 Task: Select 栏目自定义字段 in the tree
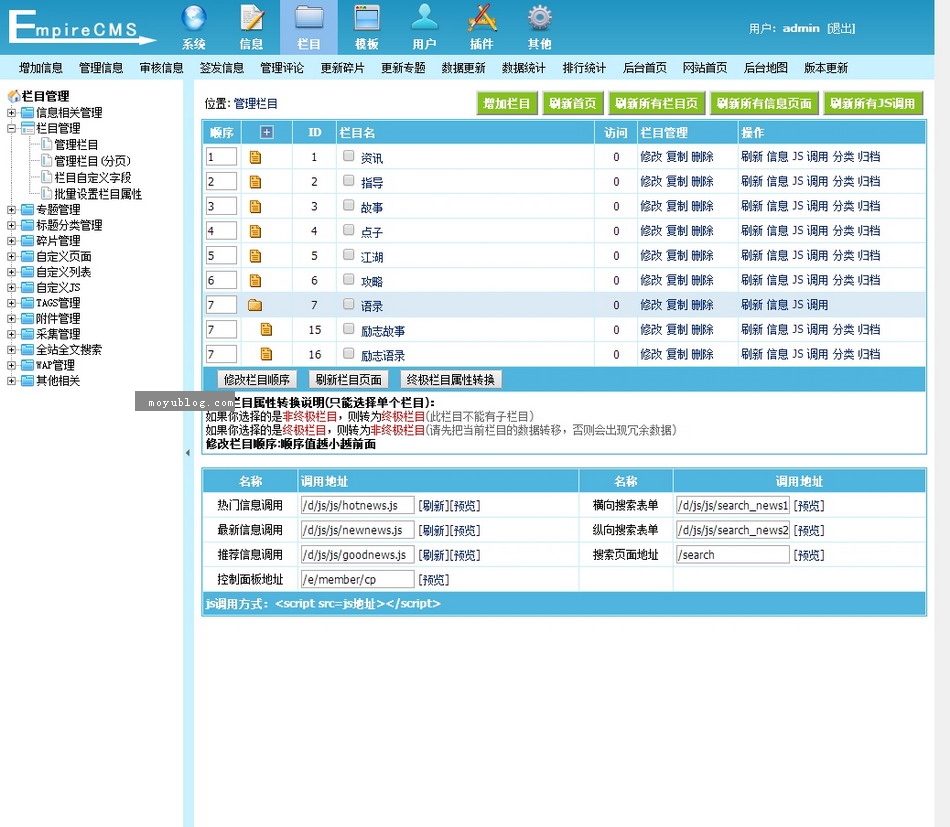93,178
